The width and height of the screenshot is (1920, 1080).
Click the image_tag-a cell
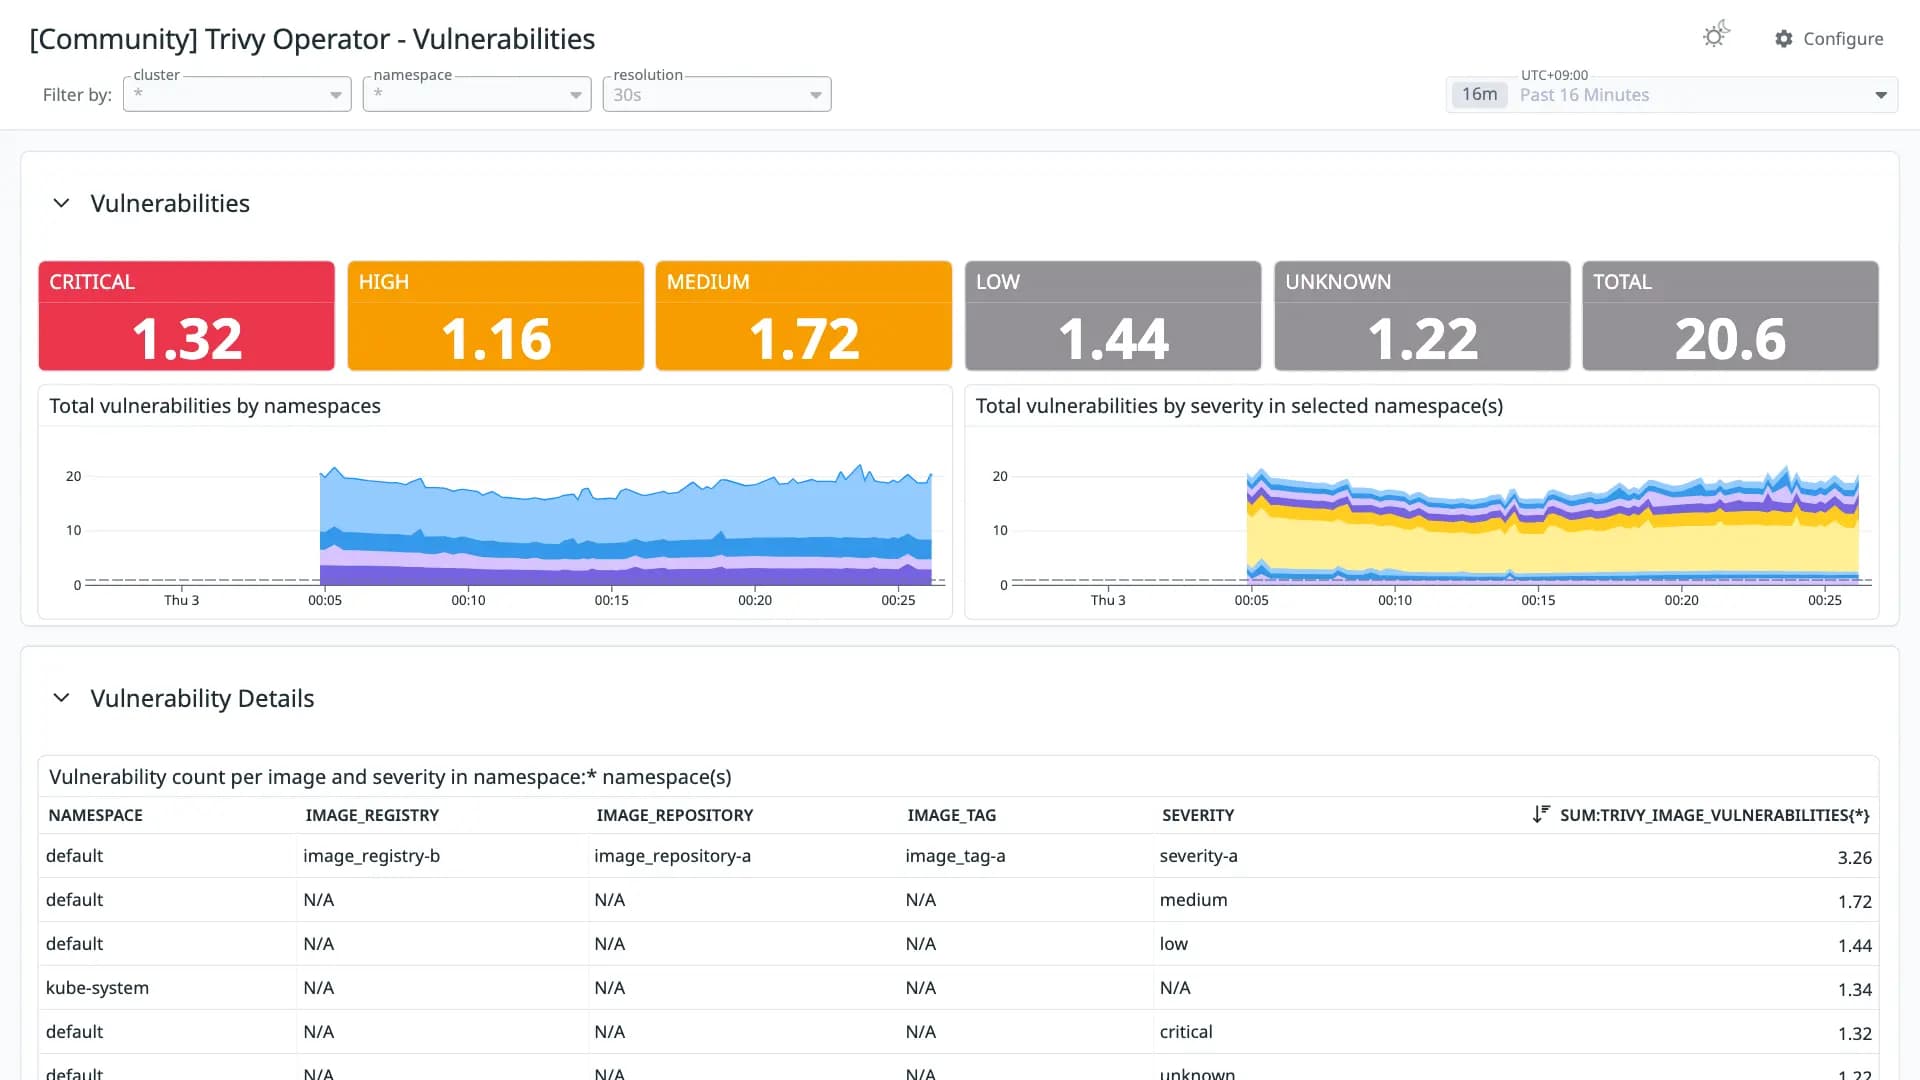click(x=955, y=856)
